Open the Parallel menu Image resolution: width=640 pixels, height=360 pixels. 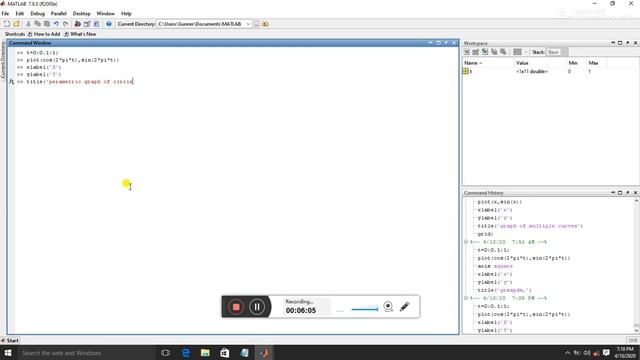[59, 13]
